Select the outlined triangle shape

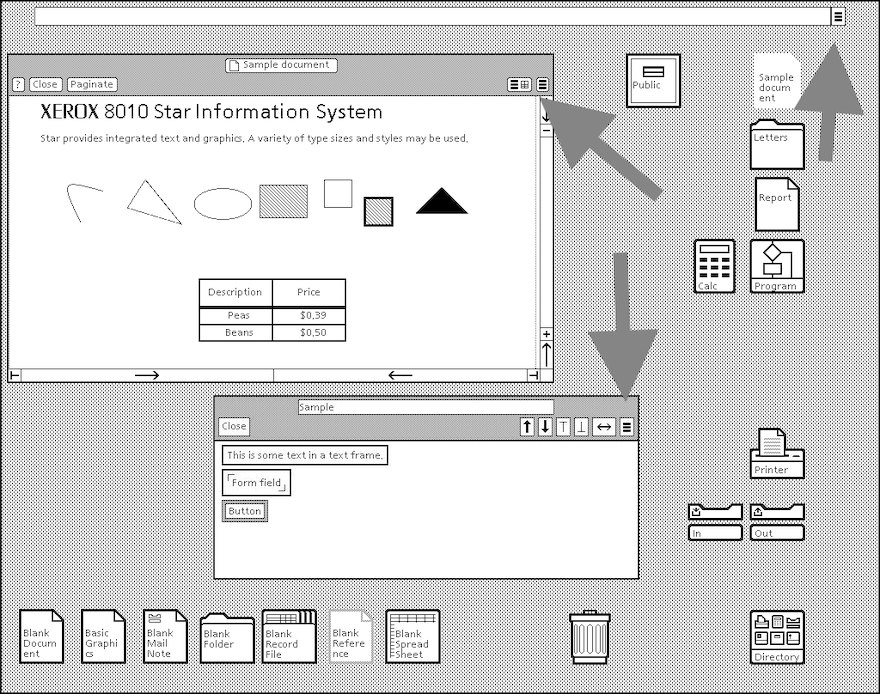(154, 202)
